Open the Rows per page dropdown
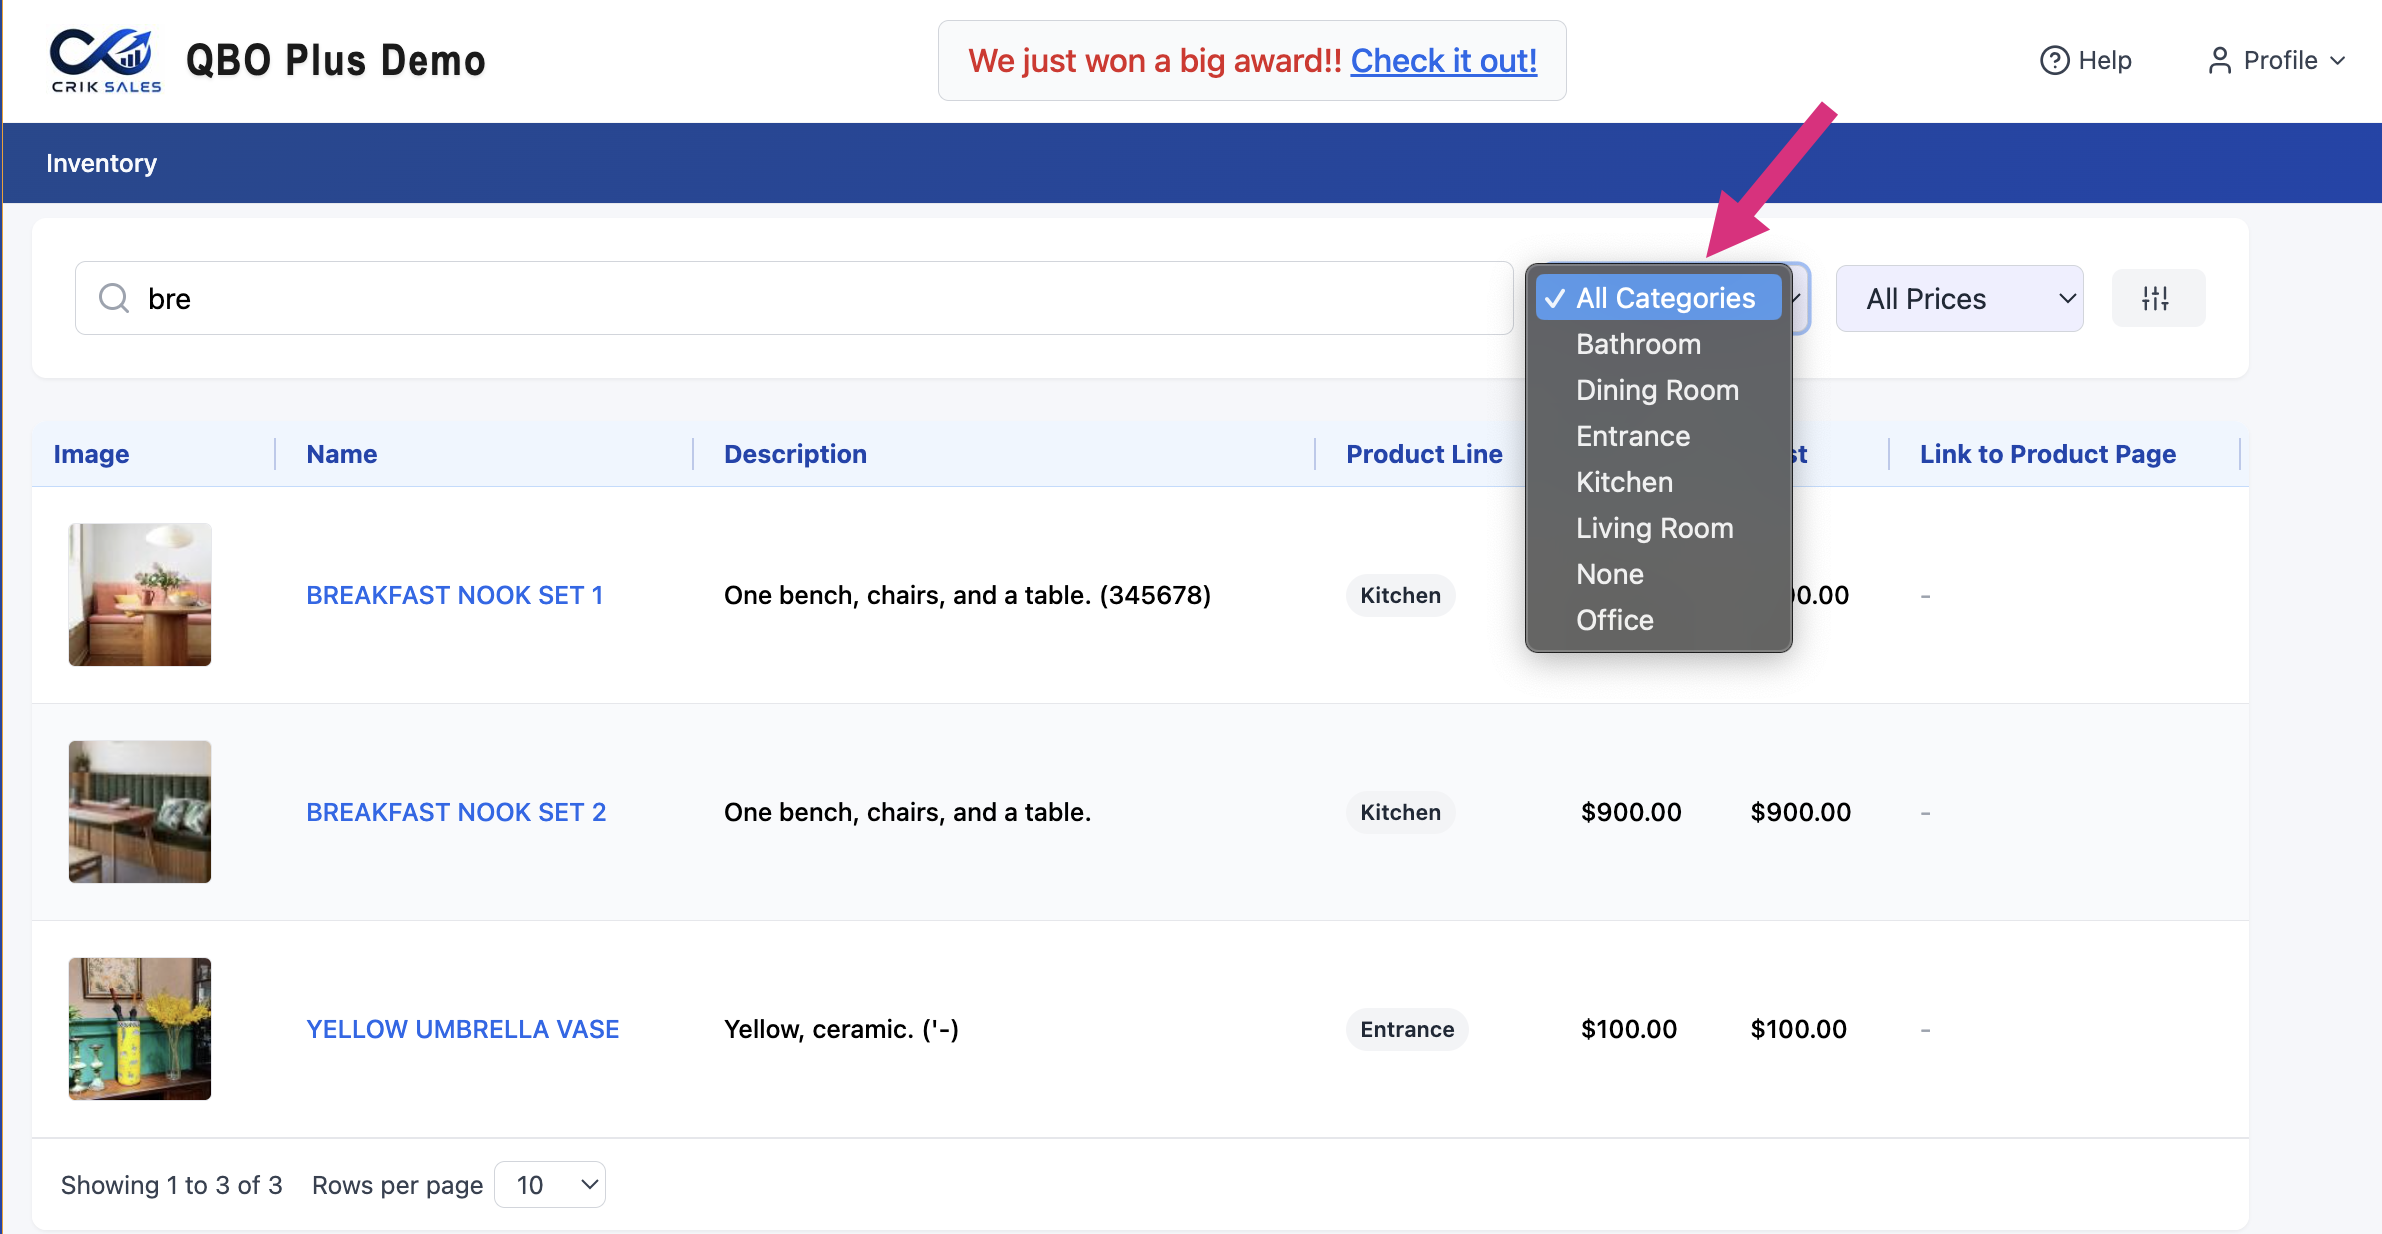 [550, 1185]
